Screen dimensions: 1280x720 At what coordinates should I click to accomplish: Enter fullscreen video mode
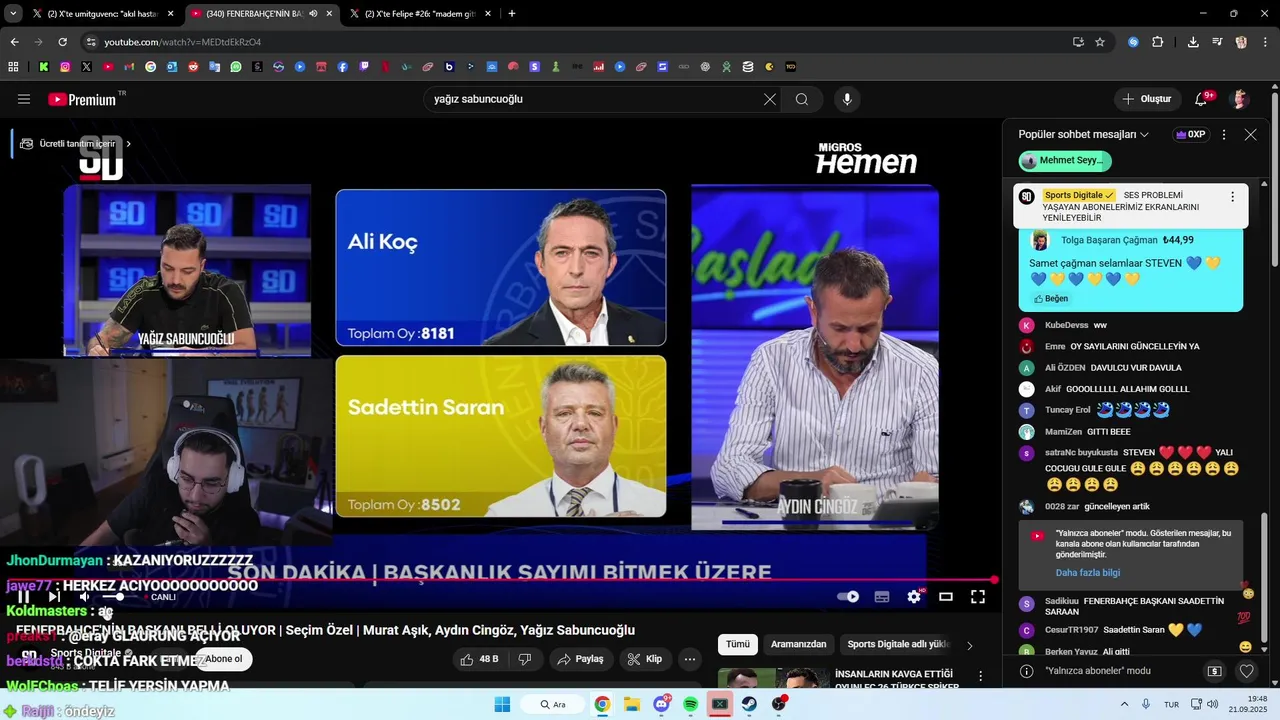[978, 597]
